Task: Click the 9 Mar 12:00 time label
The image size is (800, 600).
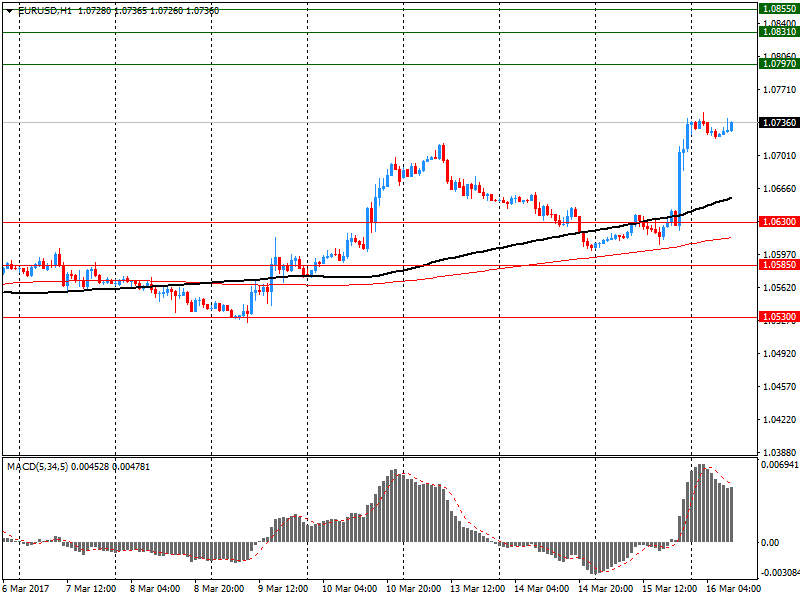Action: (283, 589)
